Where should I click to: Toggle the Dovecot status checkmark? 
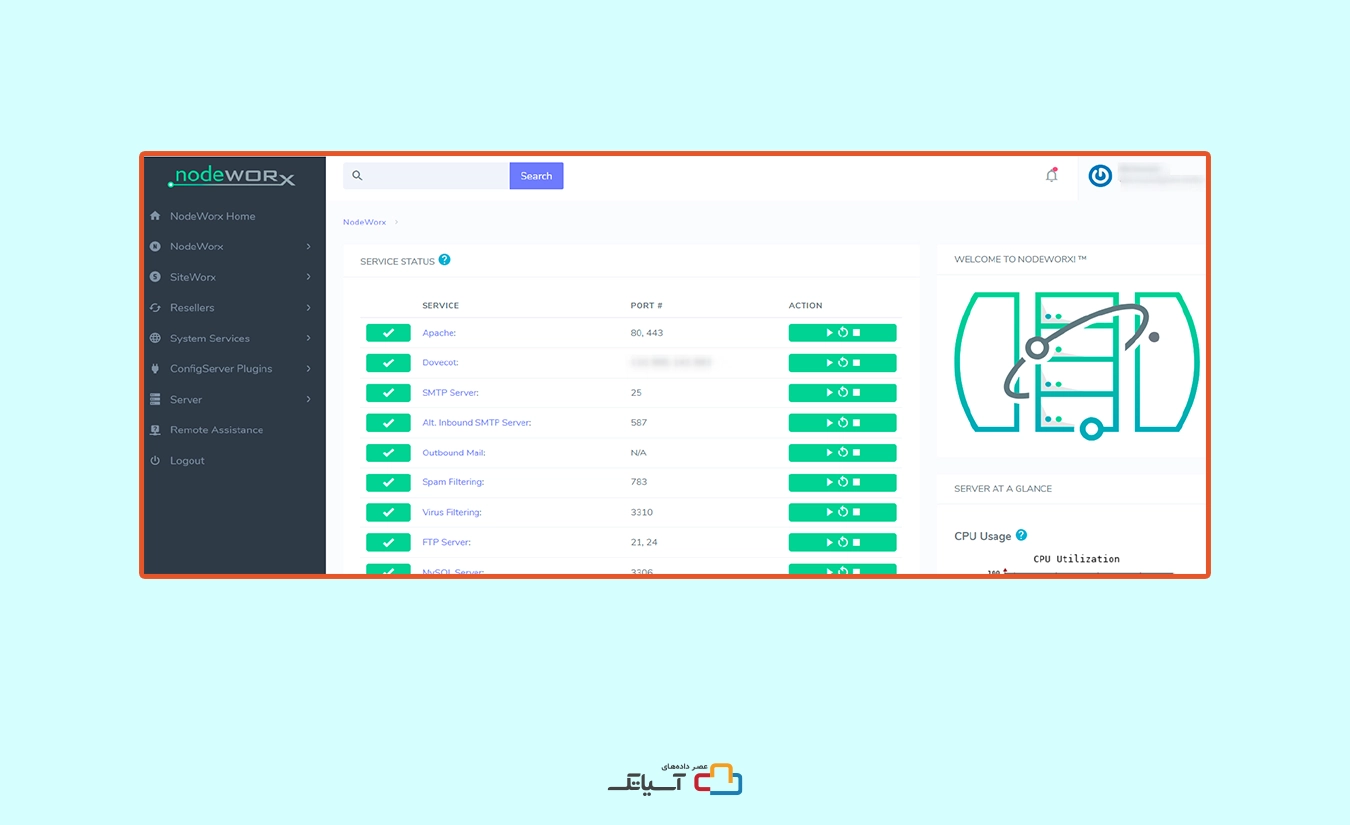(388, 363)
